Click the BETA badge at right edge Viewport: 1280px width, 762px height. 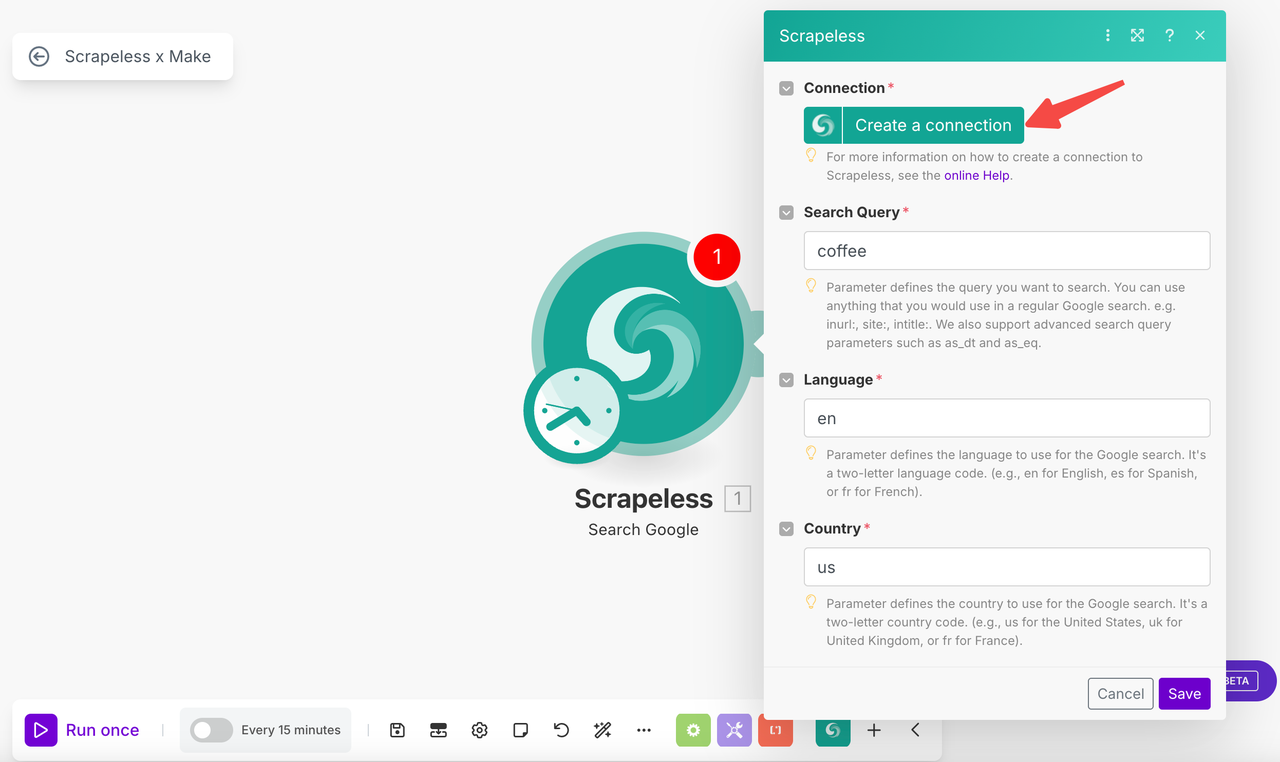coord(1243,680)
